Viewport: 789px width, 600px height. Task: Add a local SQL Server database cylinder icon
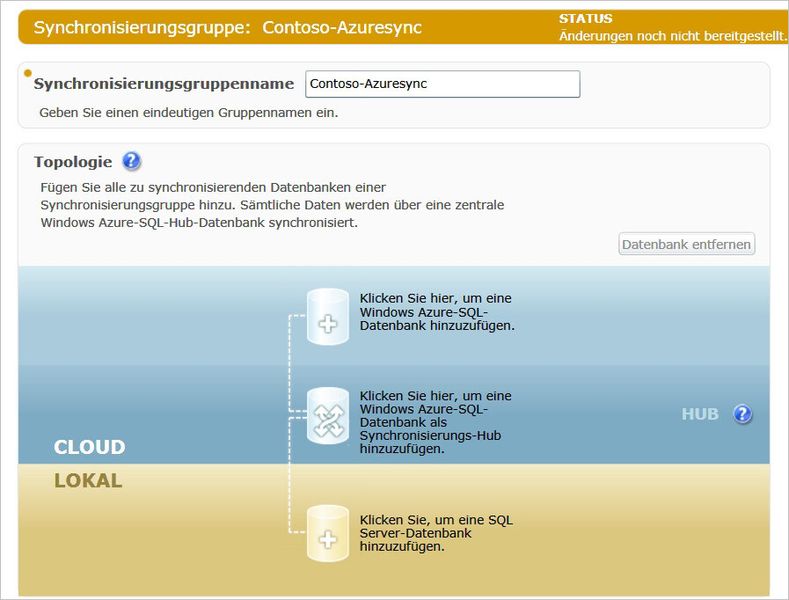(328, 533)
